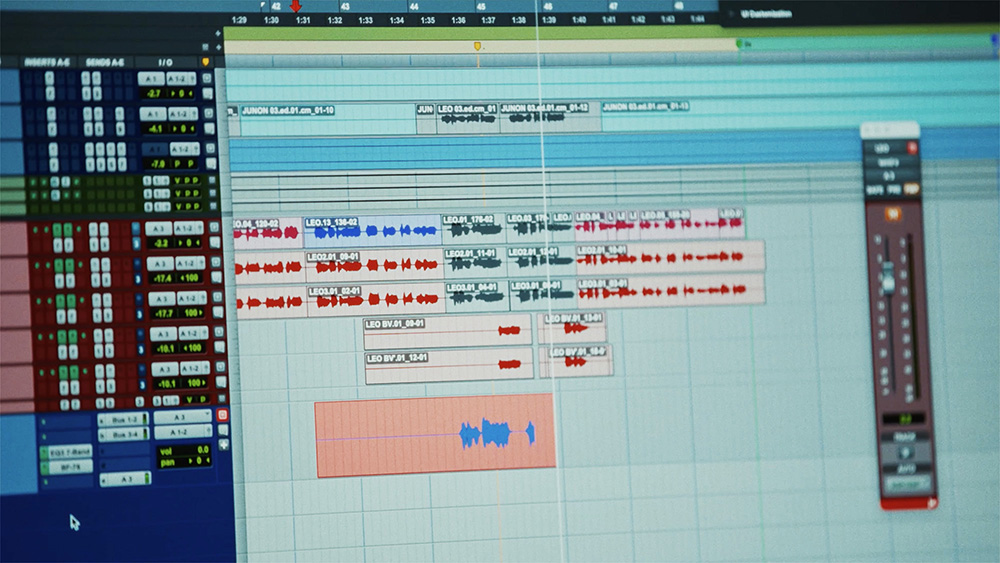
Task: Click track view icon on first A1 track
Action: [x=207, y=78]
